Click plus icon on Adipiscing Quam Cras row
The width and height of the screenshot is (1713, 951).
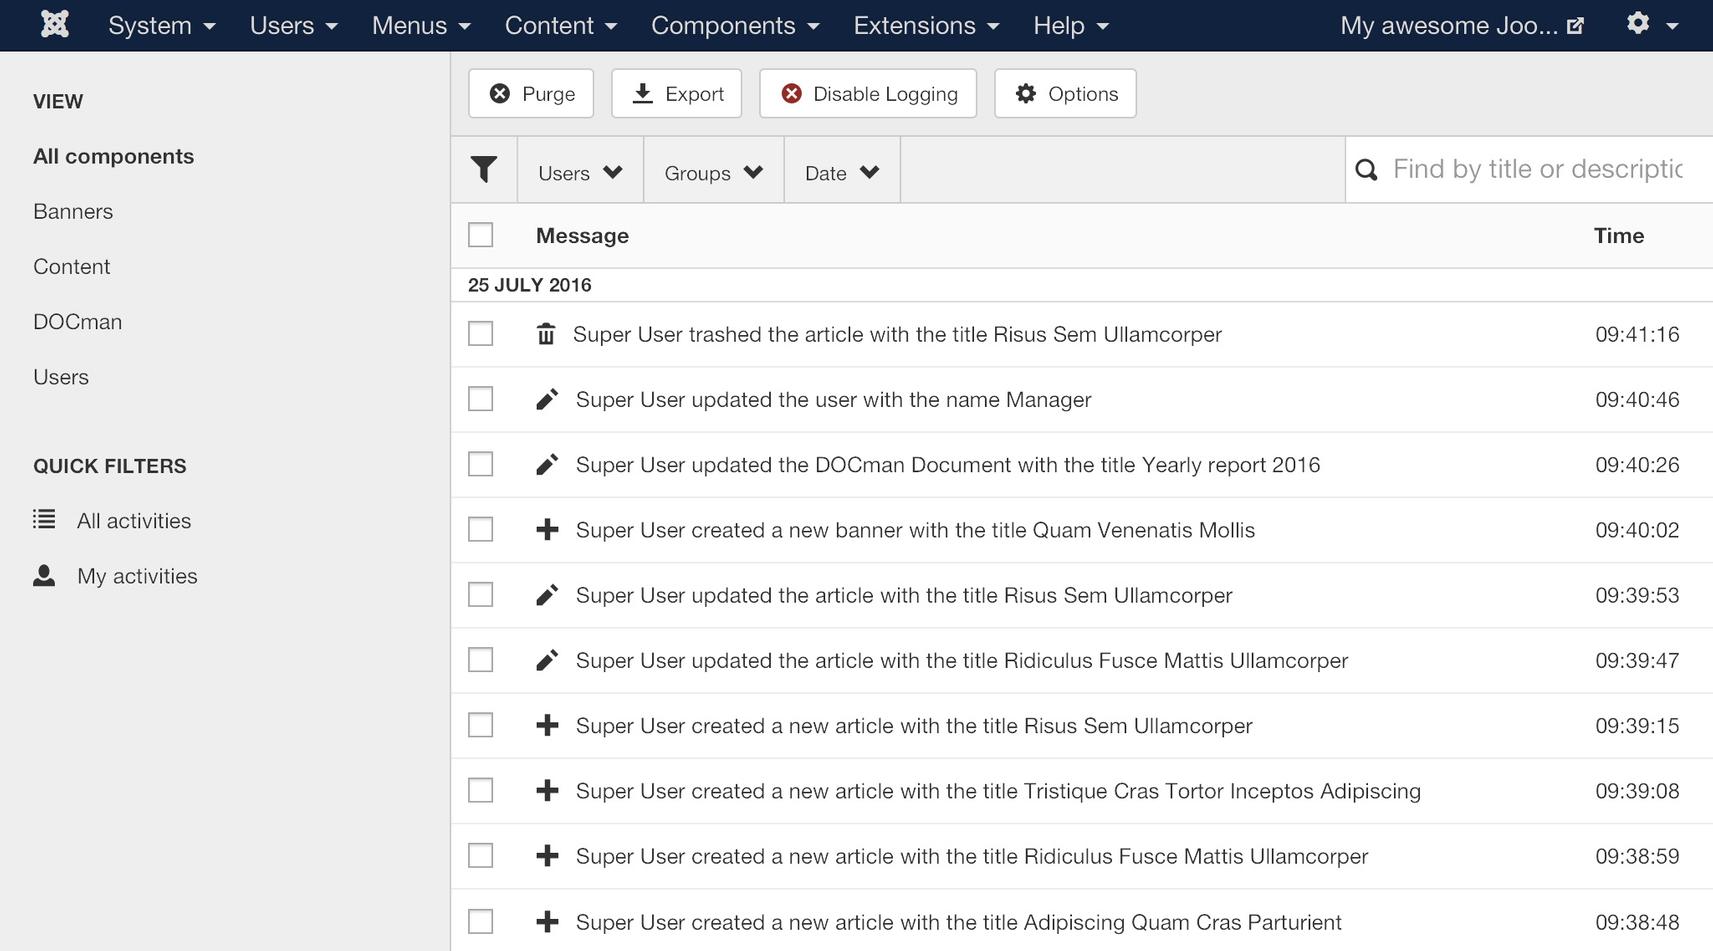[547, 922]
